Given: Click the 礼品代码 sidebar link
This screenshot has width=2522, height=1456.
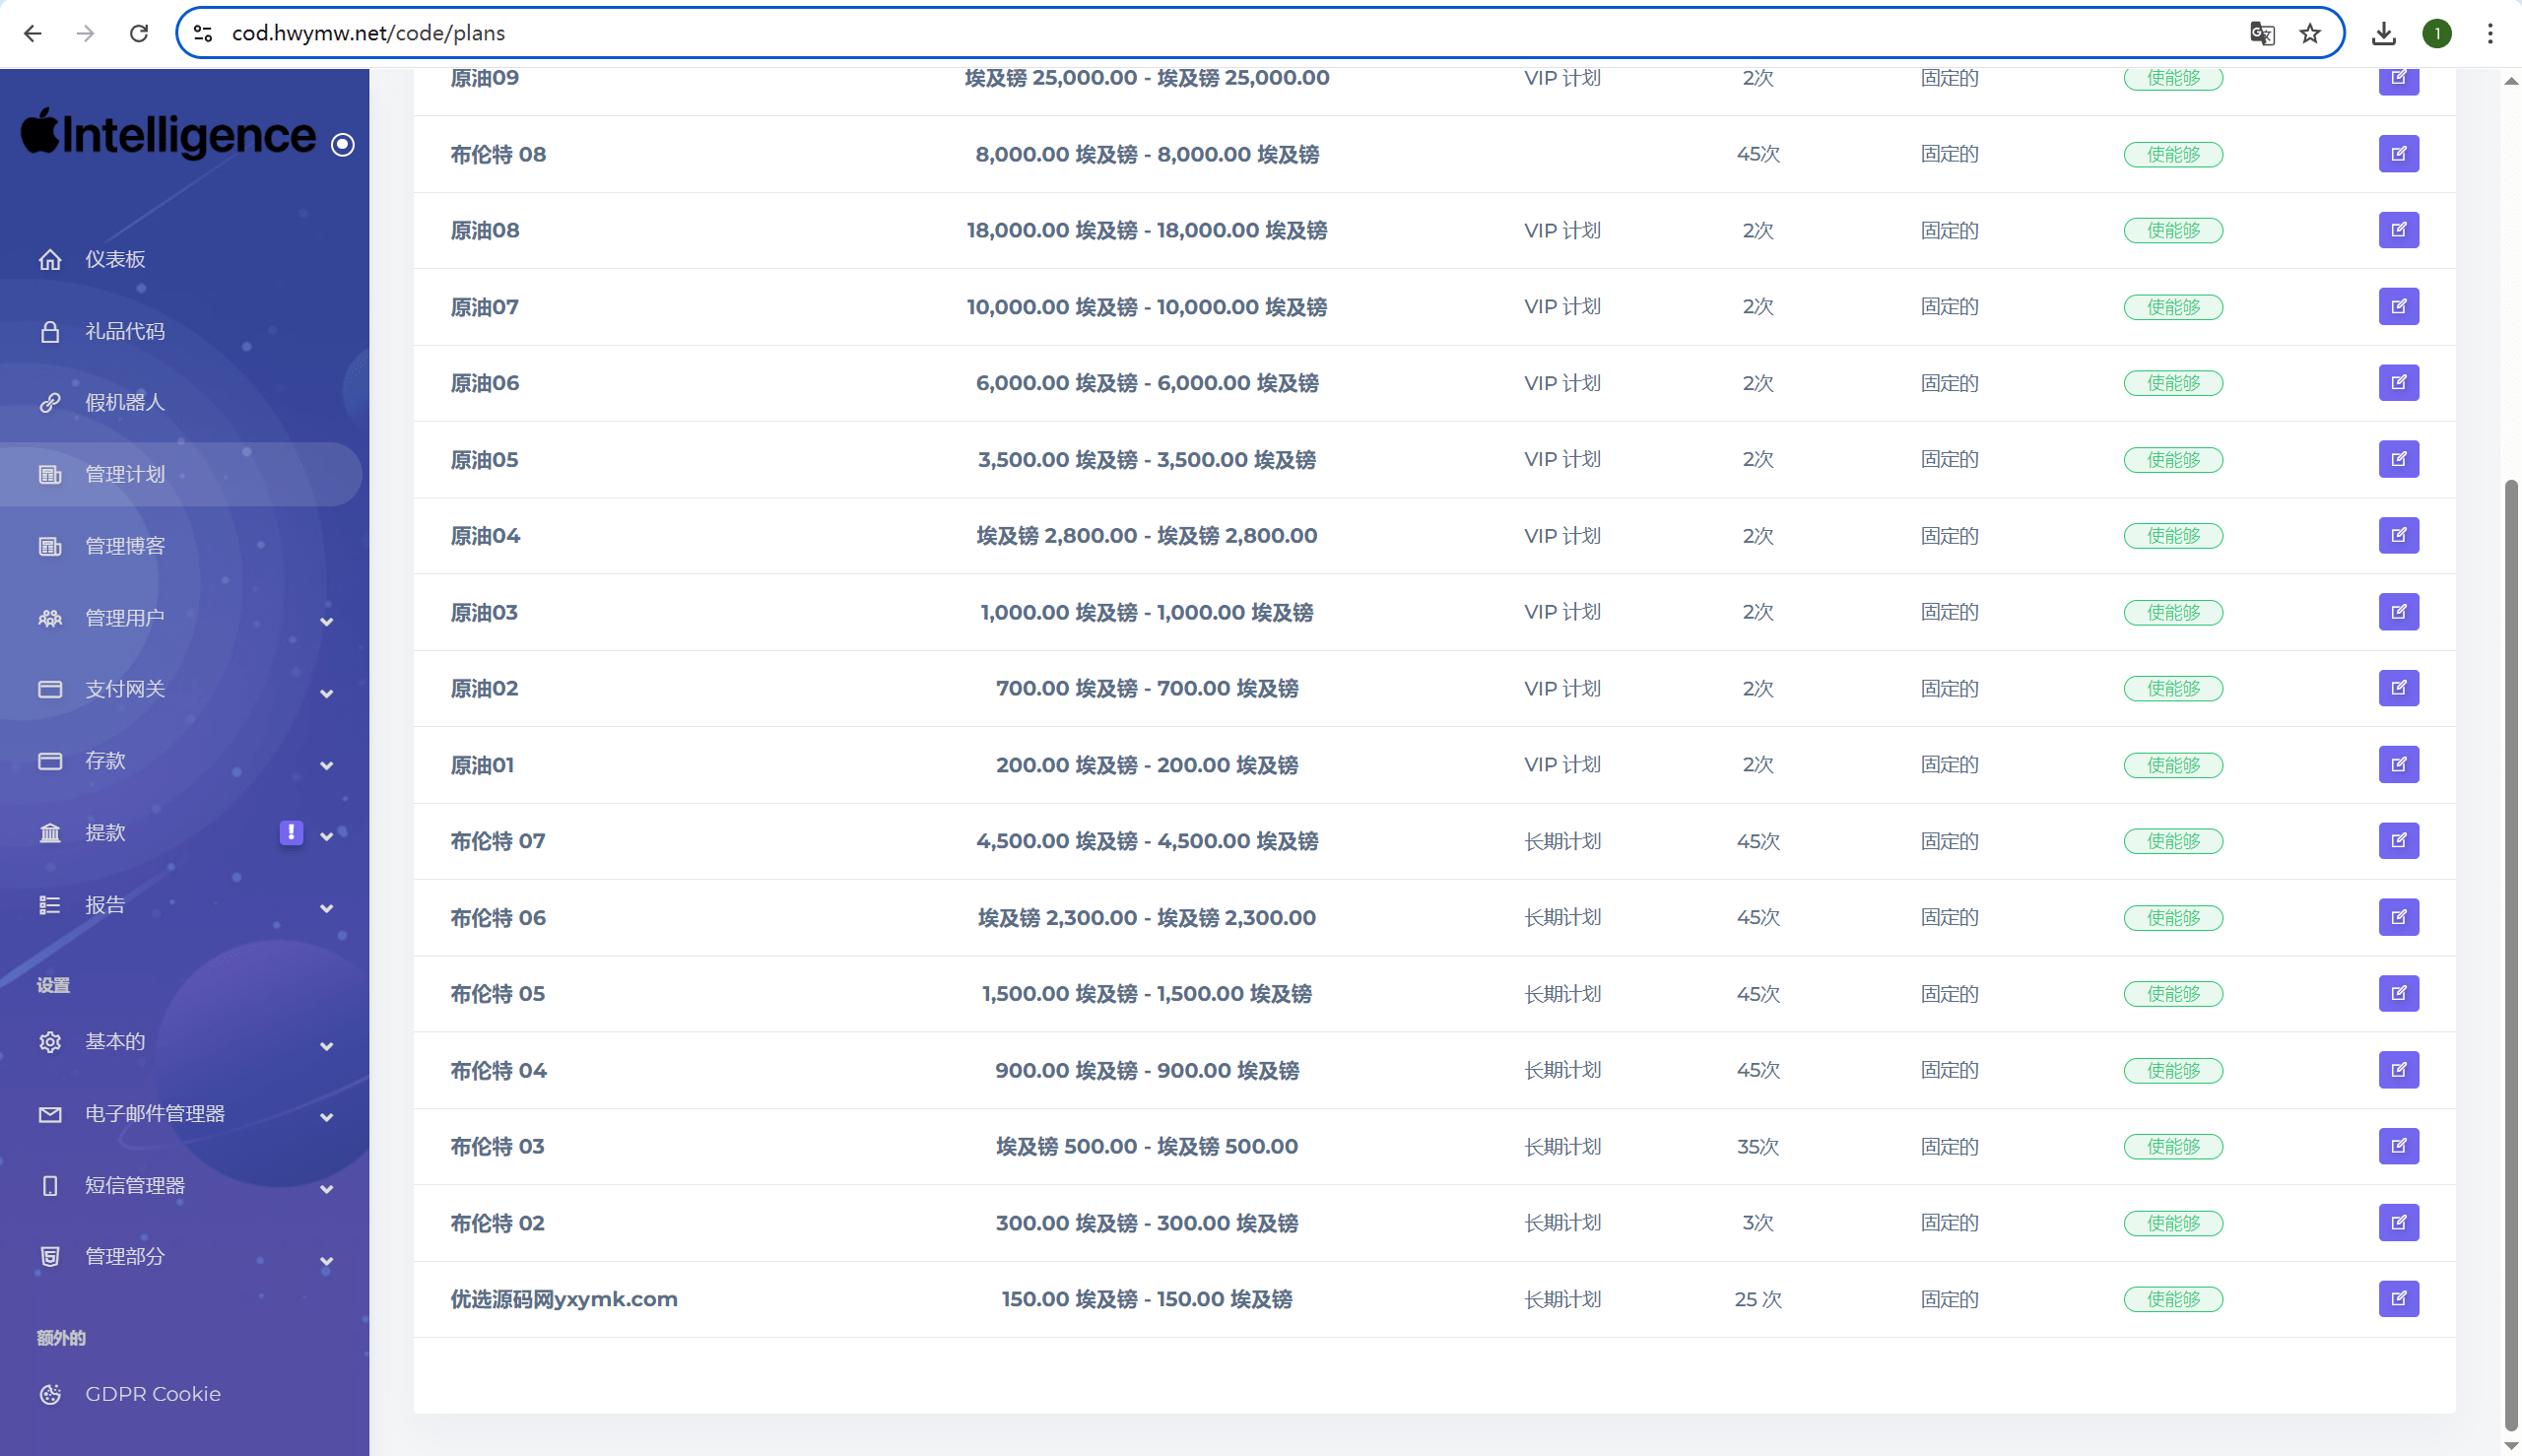Looking at the screenshot, I should click(124, 331).
